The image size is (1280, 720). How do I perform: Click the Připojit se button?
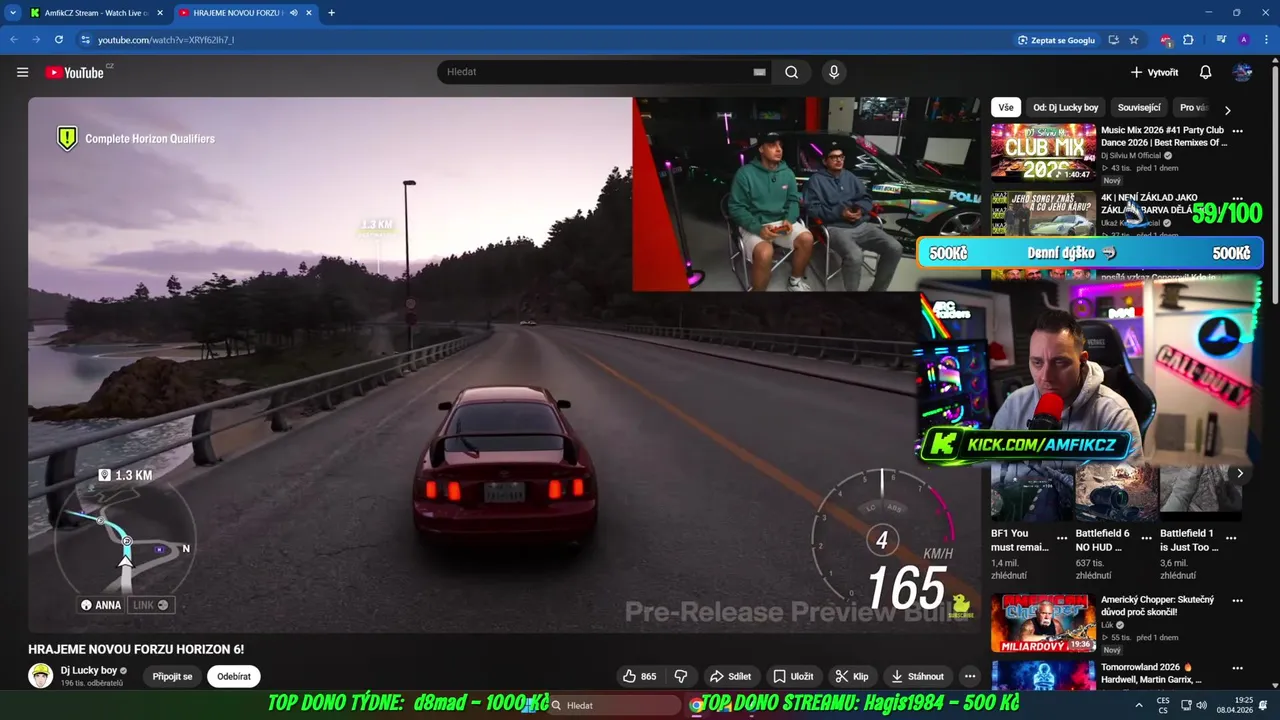coord(172,676)
